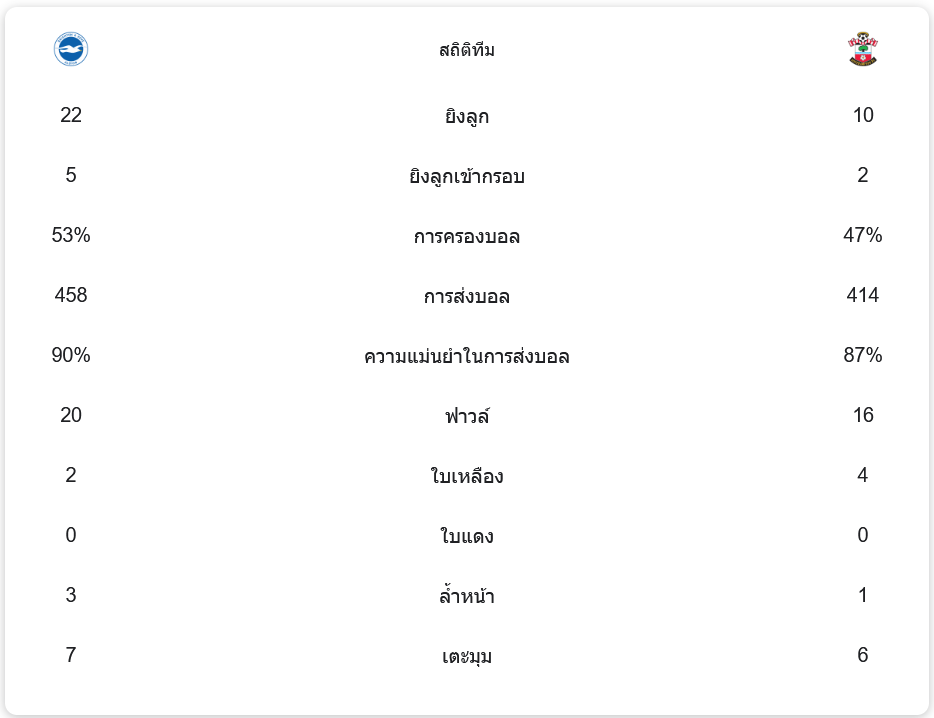
Task: Click the ยิงลูก stat label
Action: click(467, 116)
